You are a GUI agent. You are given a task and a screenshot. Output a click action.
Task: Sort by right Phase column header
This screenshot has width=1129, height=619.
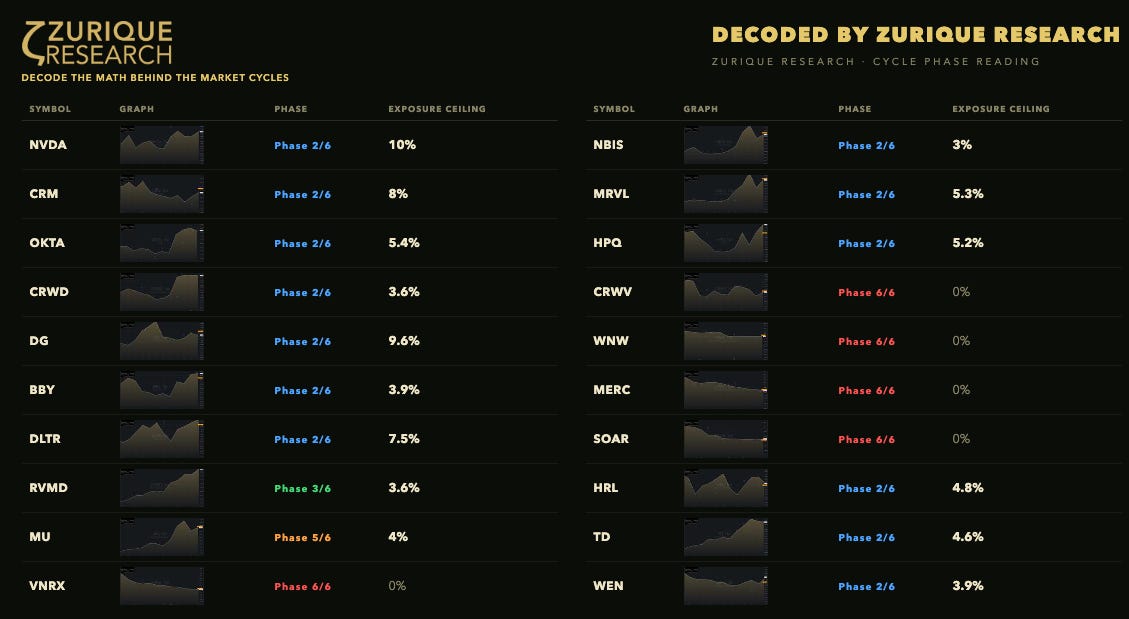[x=855, y=109]
